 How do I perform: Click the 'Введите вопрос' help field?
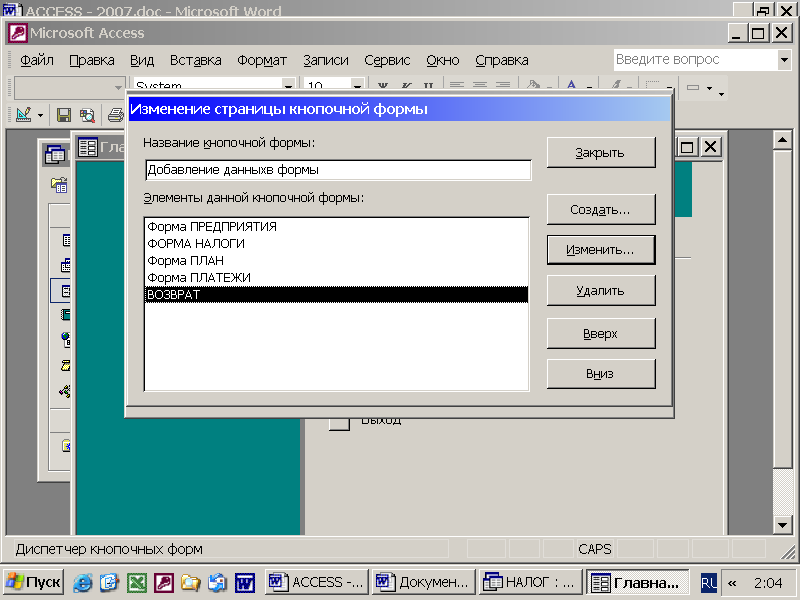696,60
